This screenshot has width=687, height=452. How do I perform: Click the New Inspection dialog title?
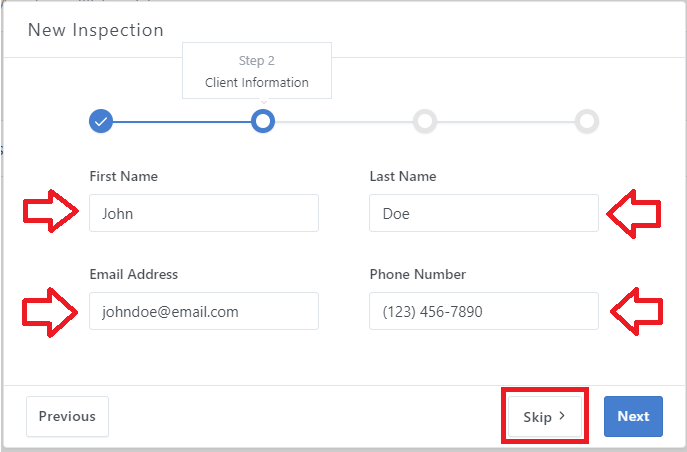coord(95,30)
